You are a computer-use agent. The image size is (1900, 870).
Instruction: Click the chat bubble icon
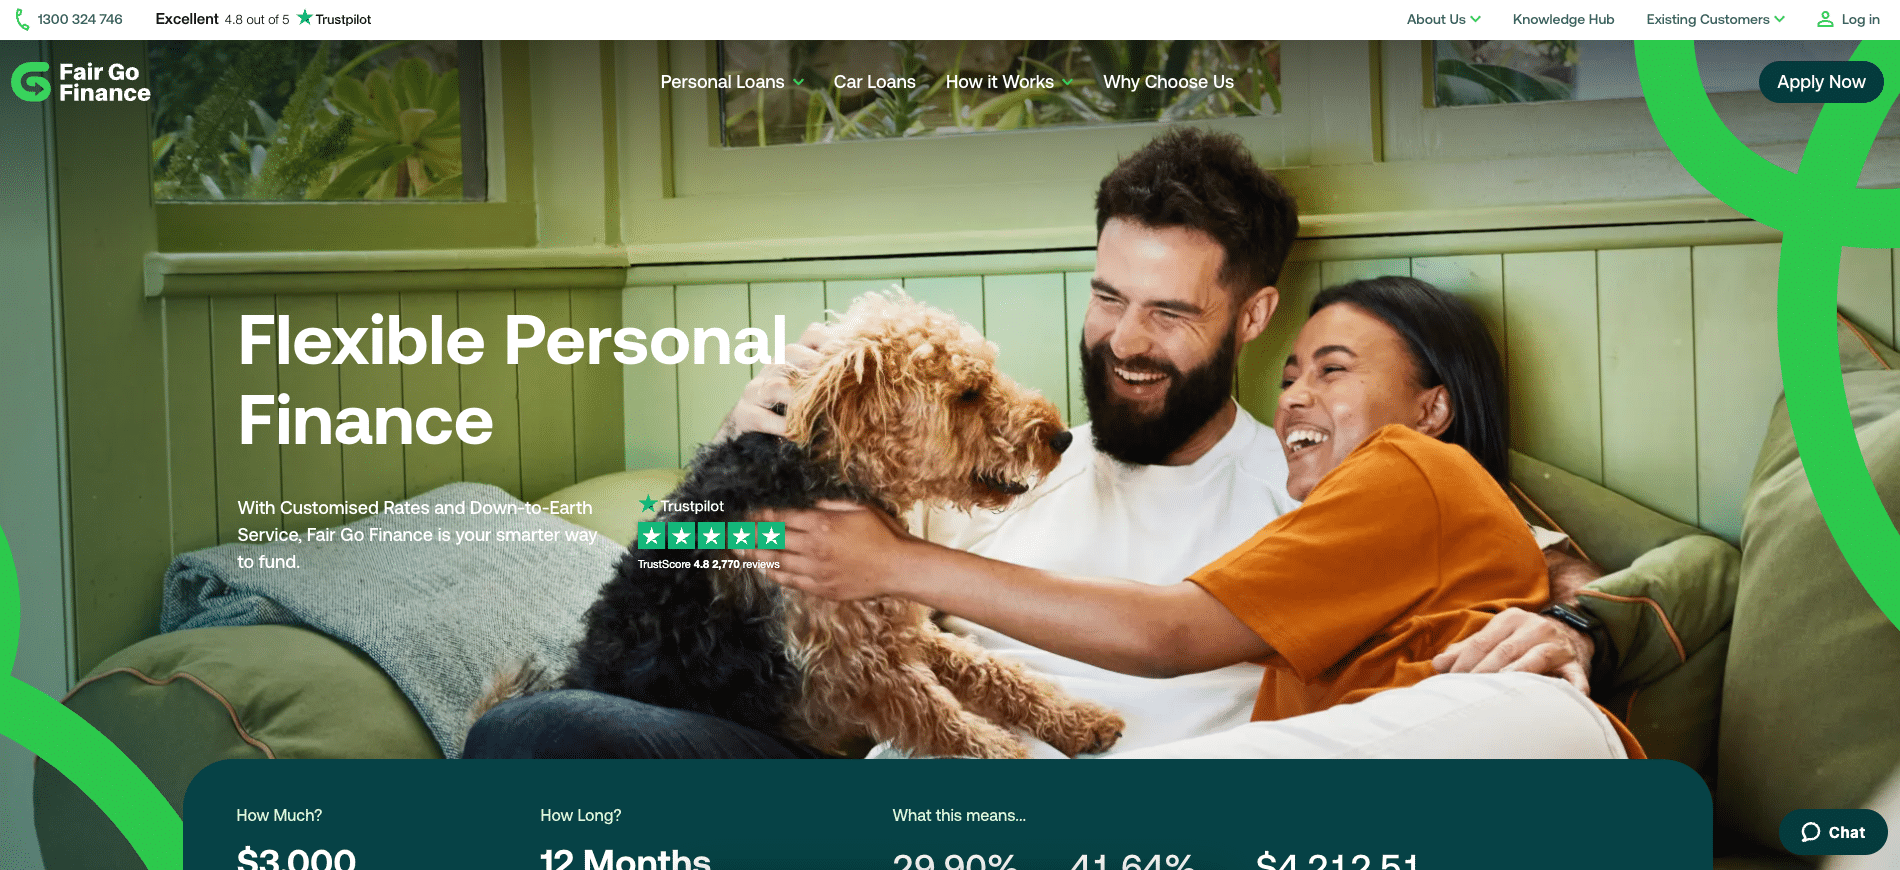click(x=1810, y=832)
